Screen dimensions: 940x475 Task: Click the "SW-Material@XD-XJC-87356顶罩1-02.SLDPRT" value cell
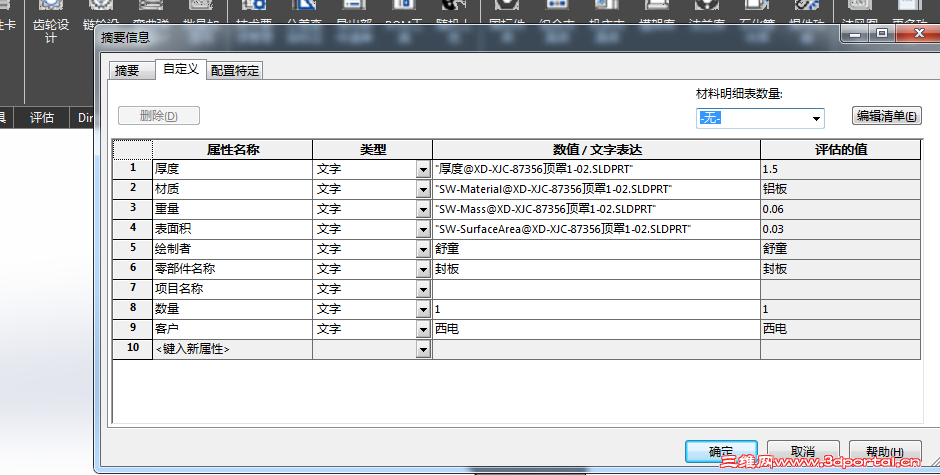tap(596, 189)
